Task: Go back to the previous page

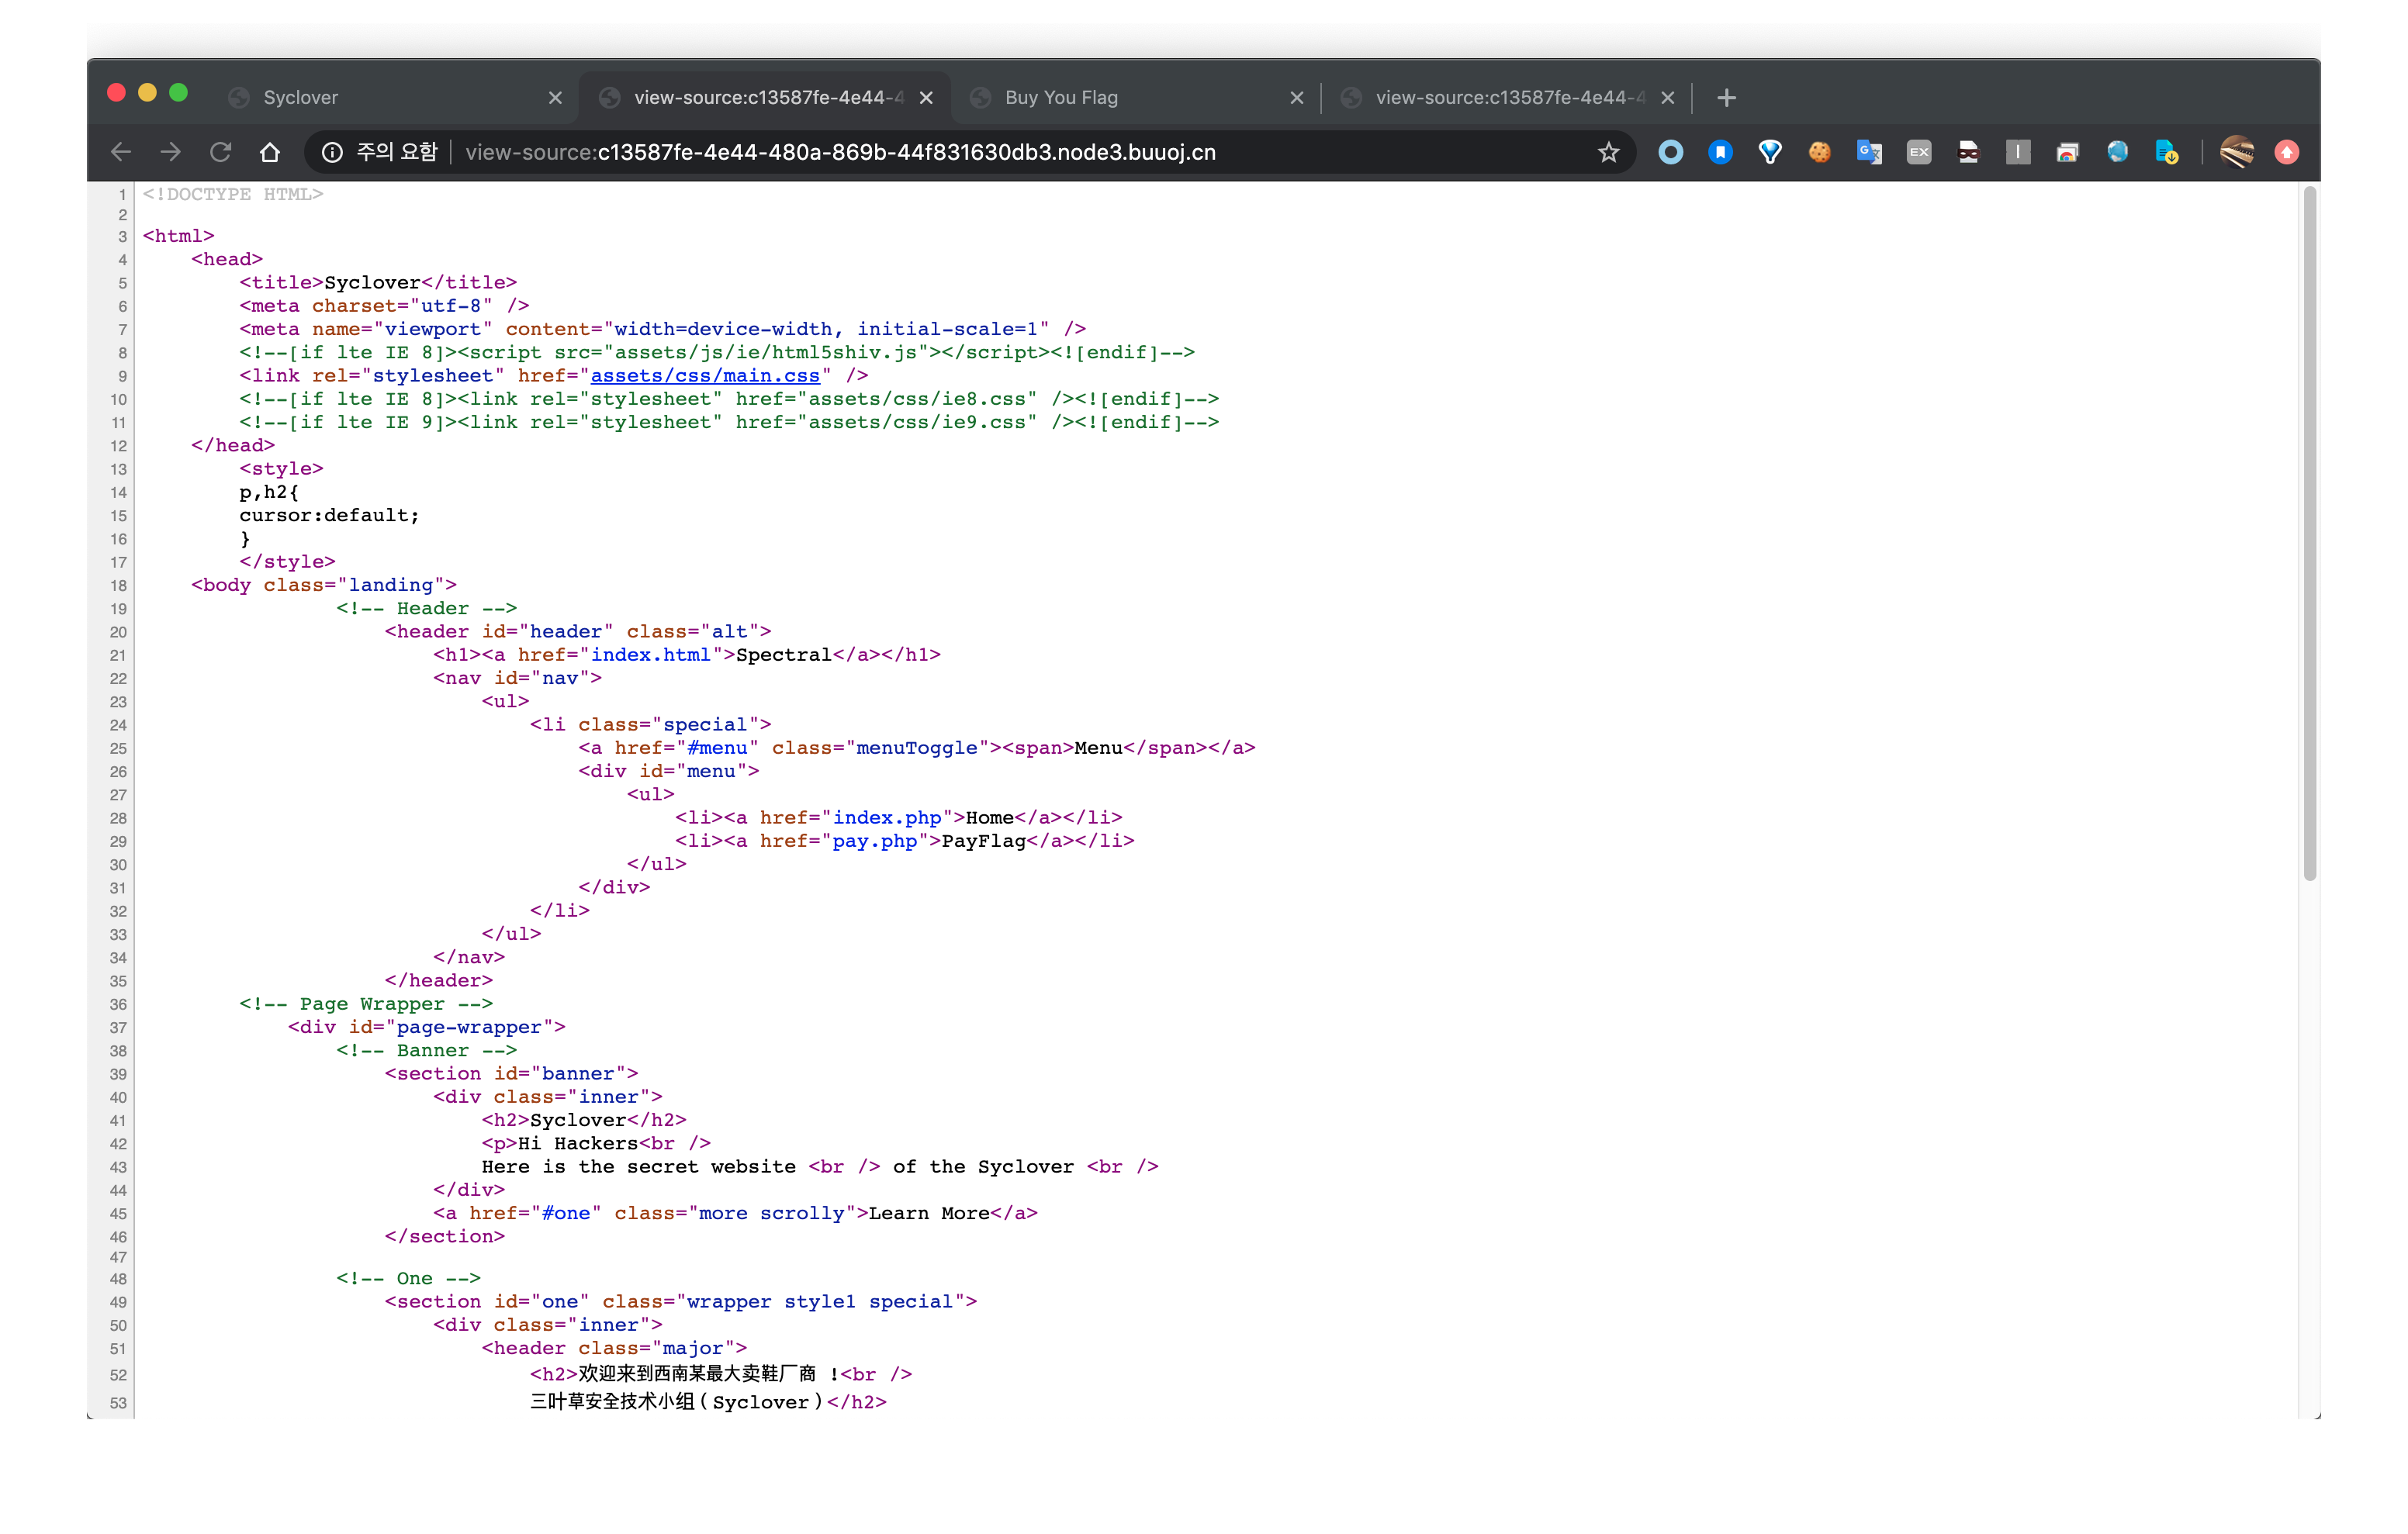Action: coord(121,152)
